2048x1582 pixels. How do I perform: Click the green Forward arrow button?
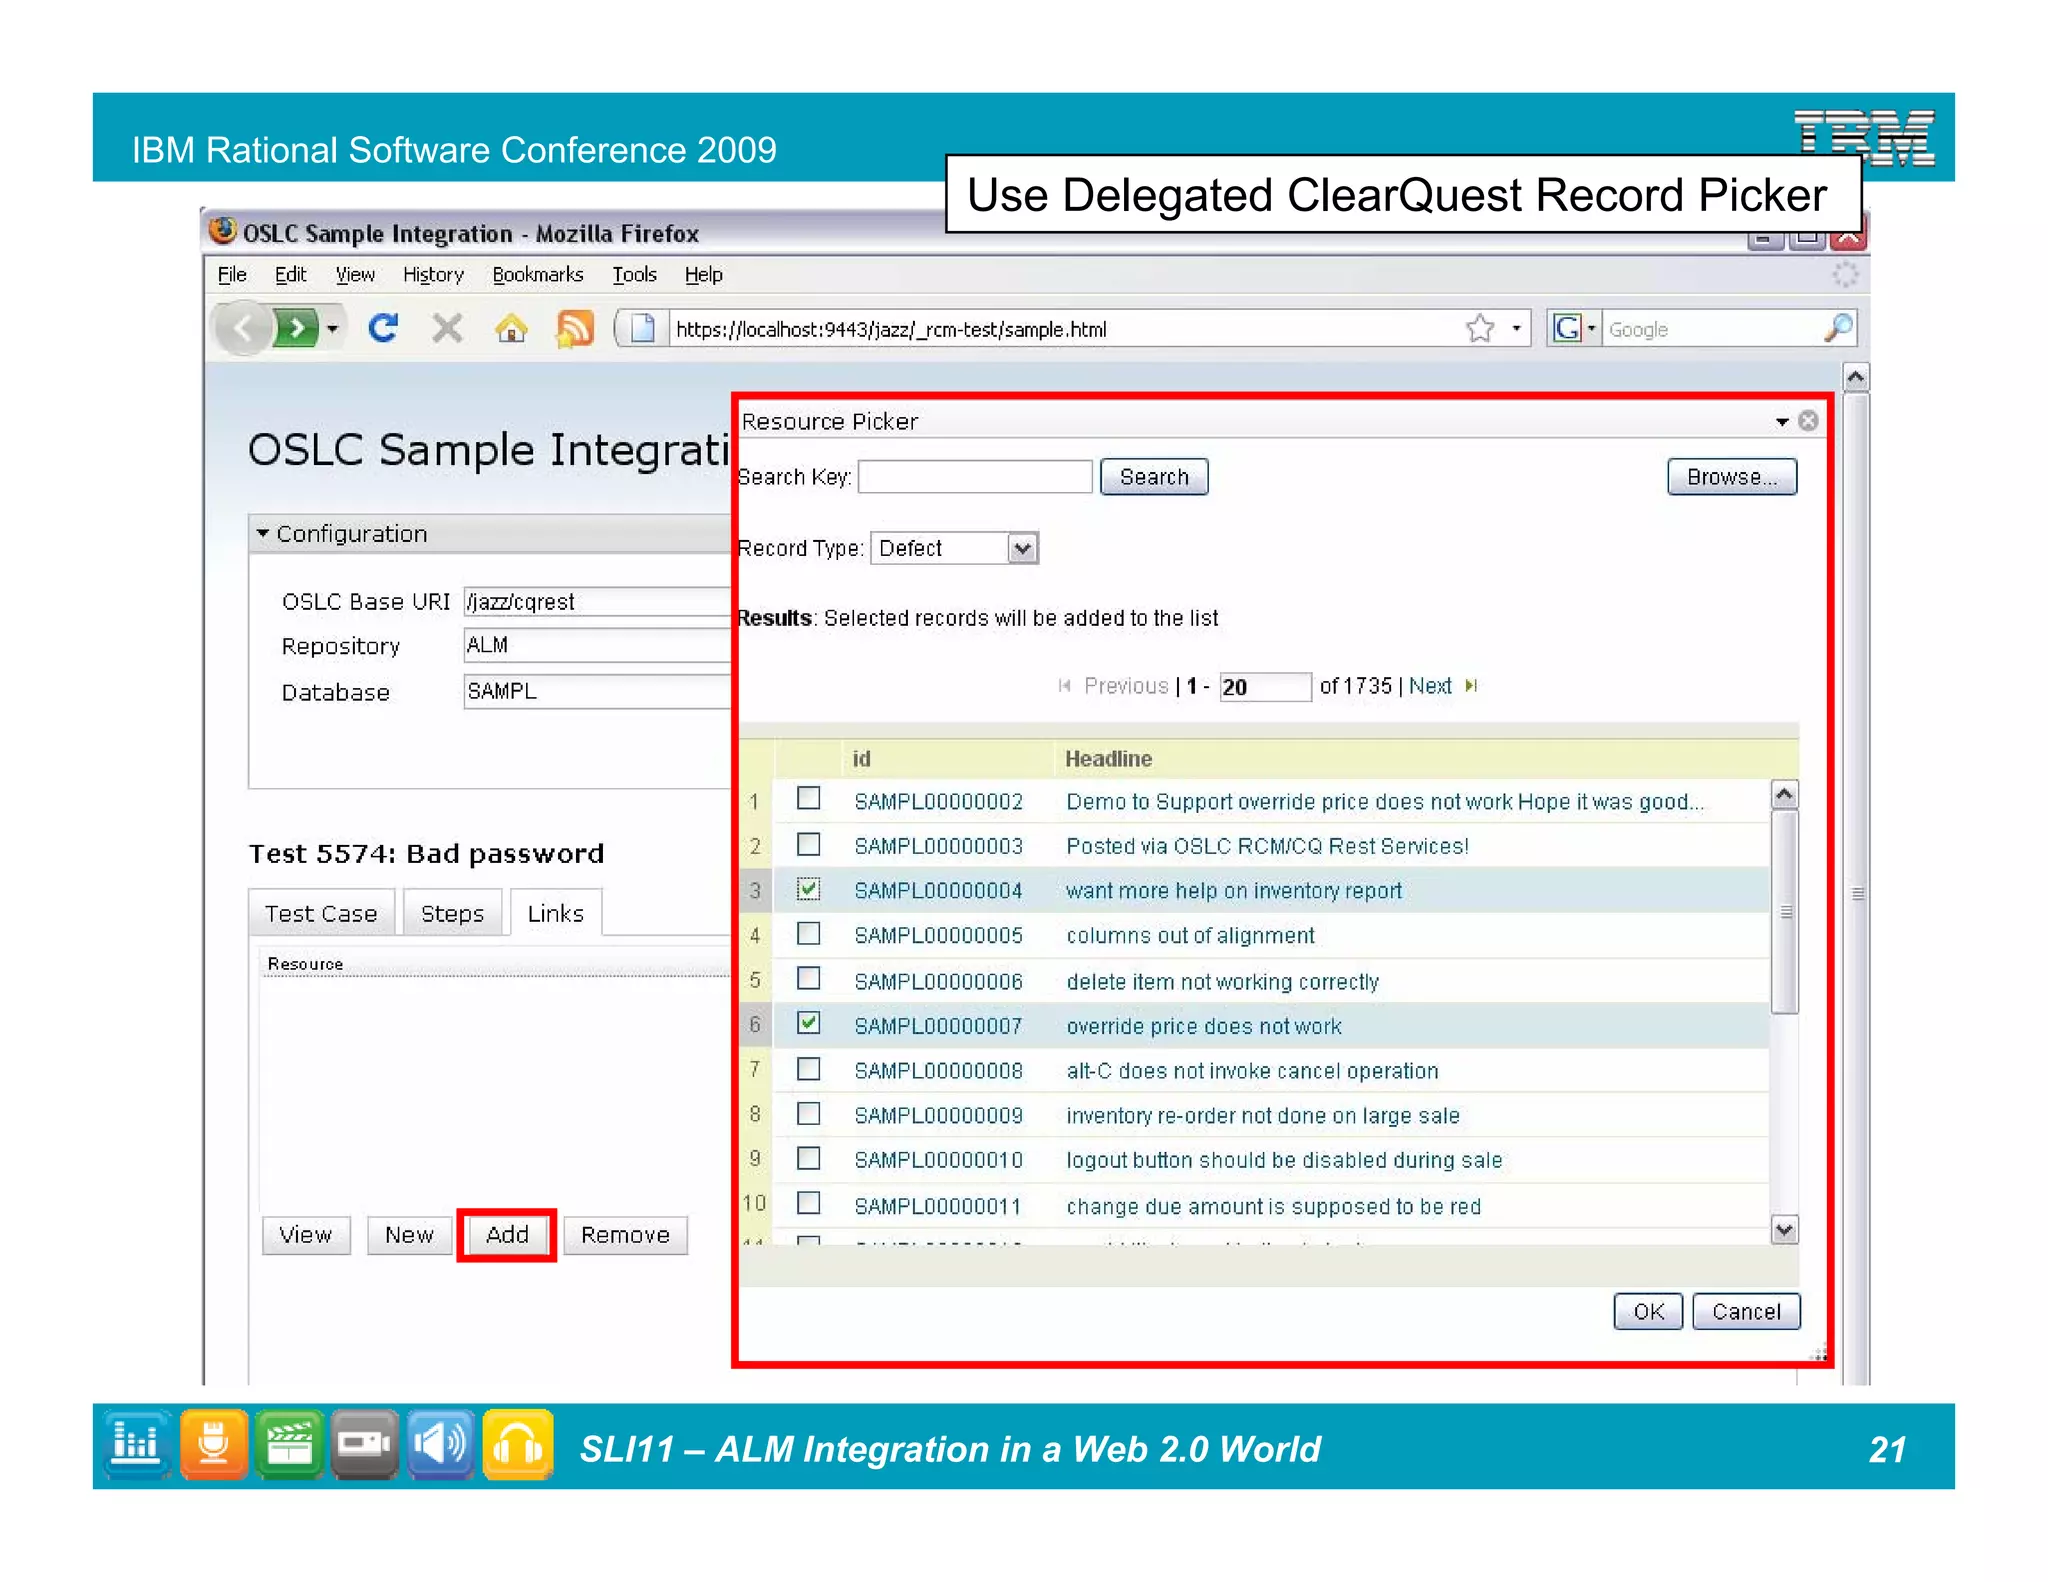[296, 328]
